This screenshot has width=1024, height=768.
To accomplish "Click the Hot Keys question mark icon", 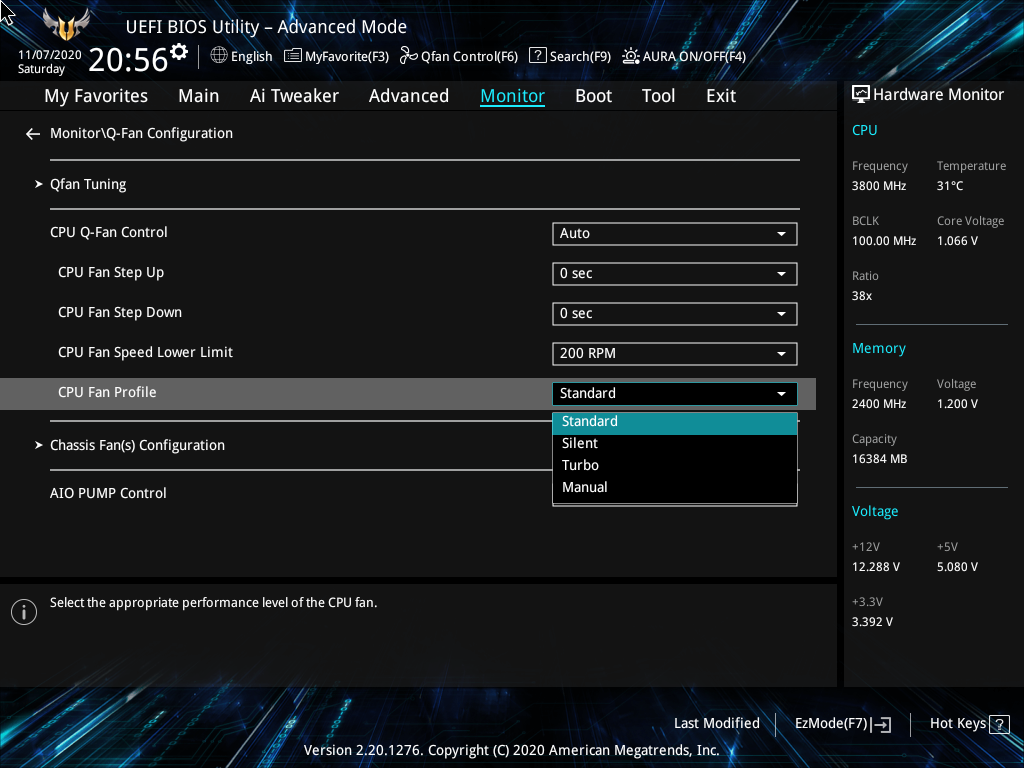I will (1000, 724).
